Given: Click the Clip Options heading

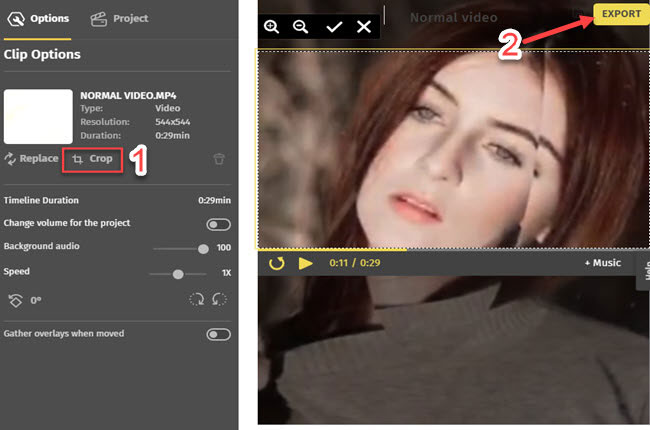Looking at the screenshot, I should [x=42, y=54].
